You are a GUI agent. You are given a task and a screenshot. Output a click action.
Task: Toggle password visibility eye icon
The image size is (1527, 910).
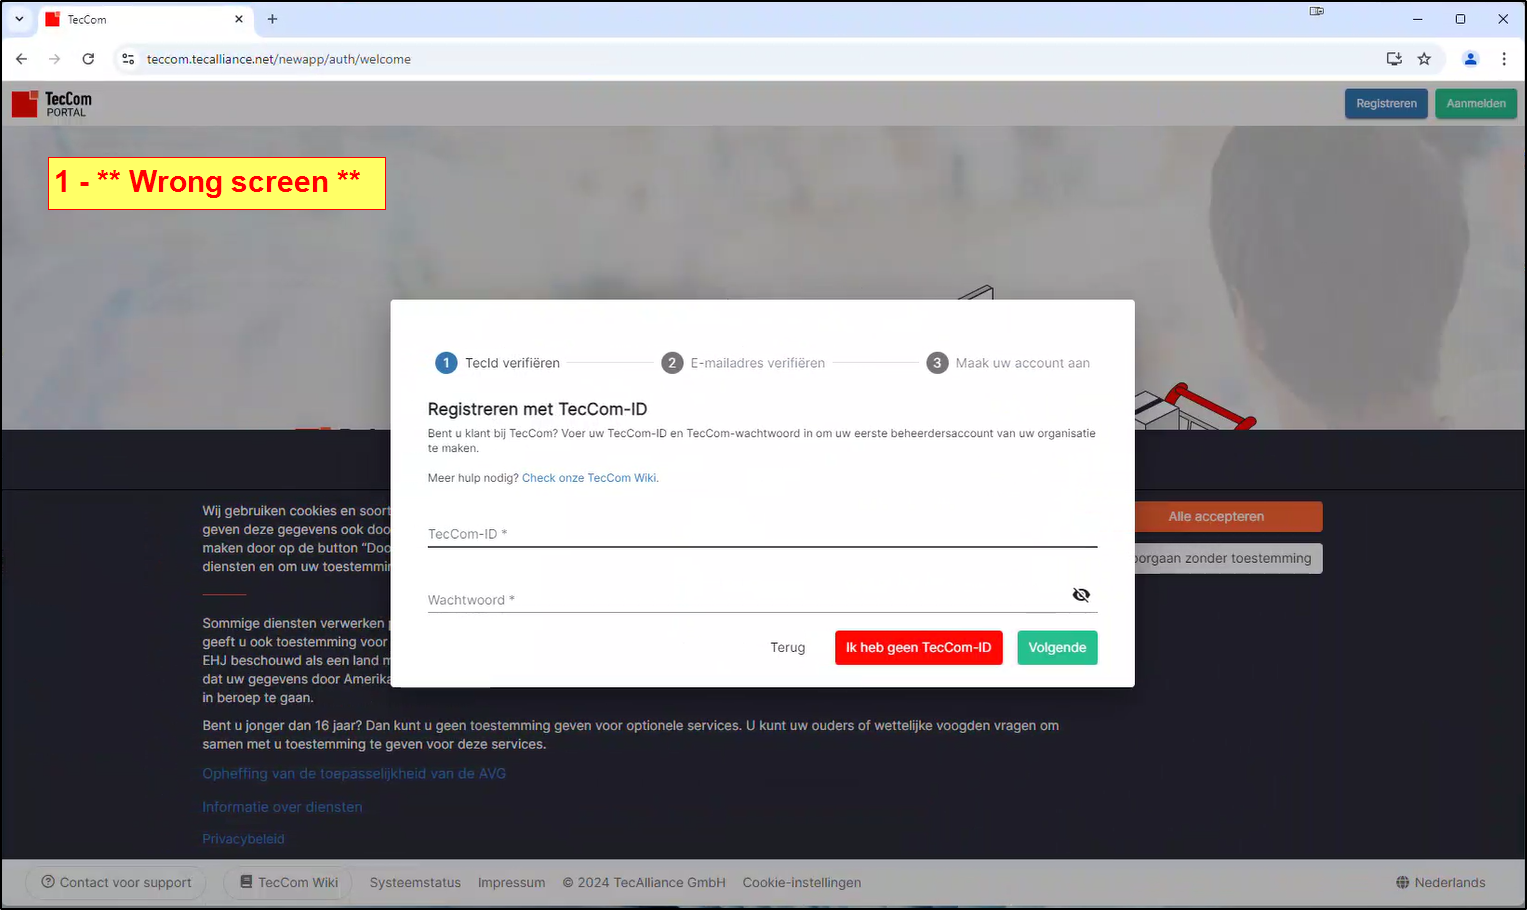(x=1081, y=595)
